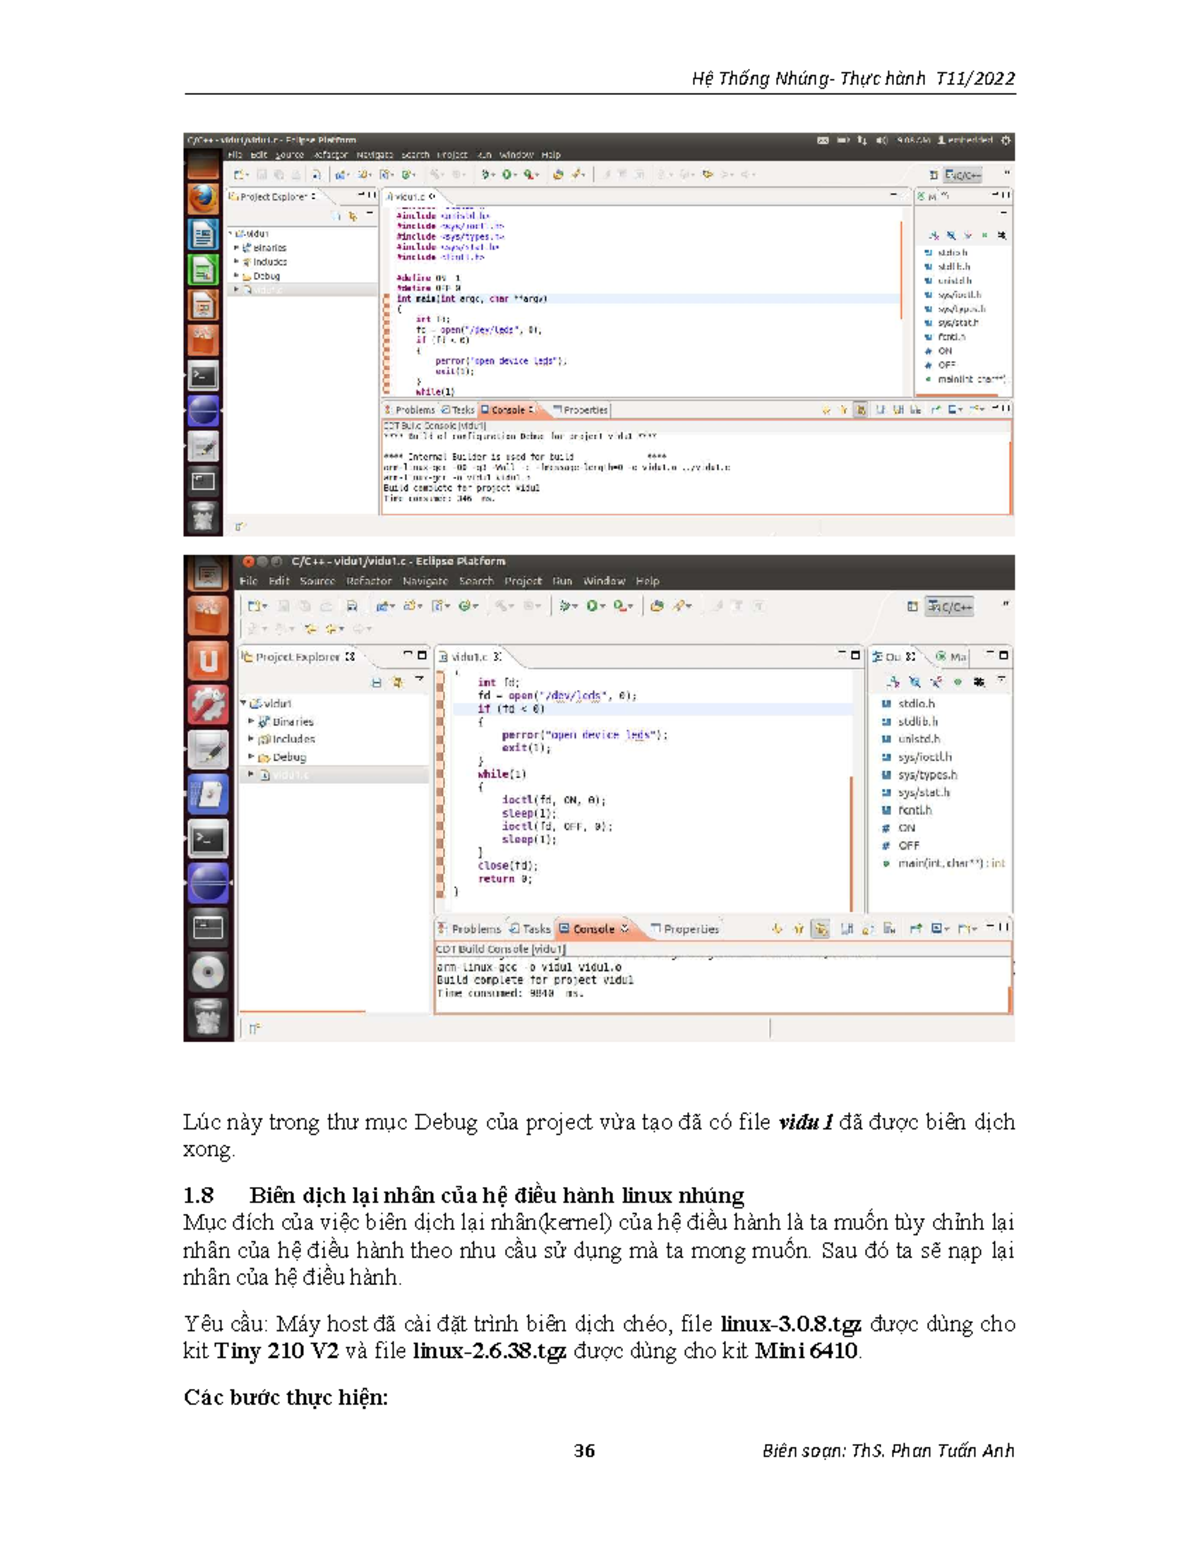Click Collapse All icon in lower Project Explorer
1200x1553 pixels.
point(376,683)
